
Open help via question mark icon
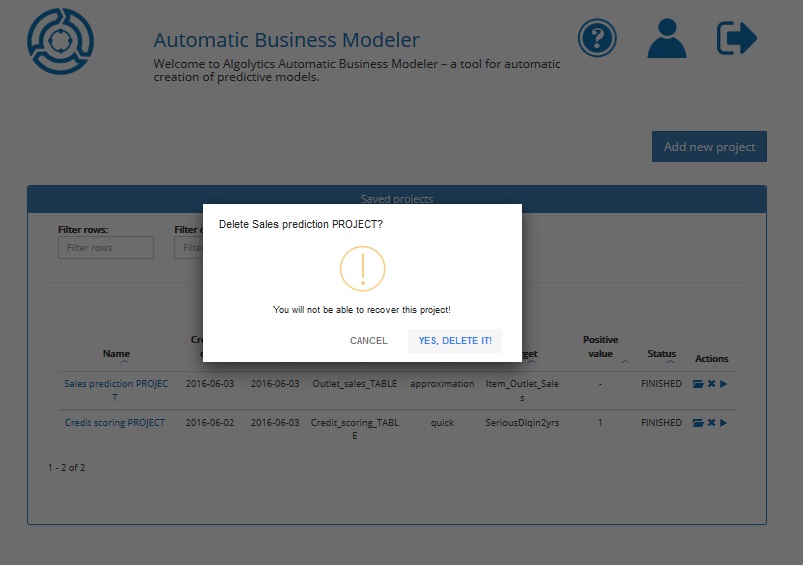coord(597,39)
